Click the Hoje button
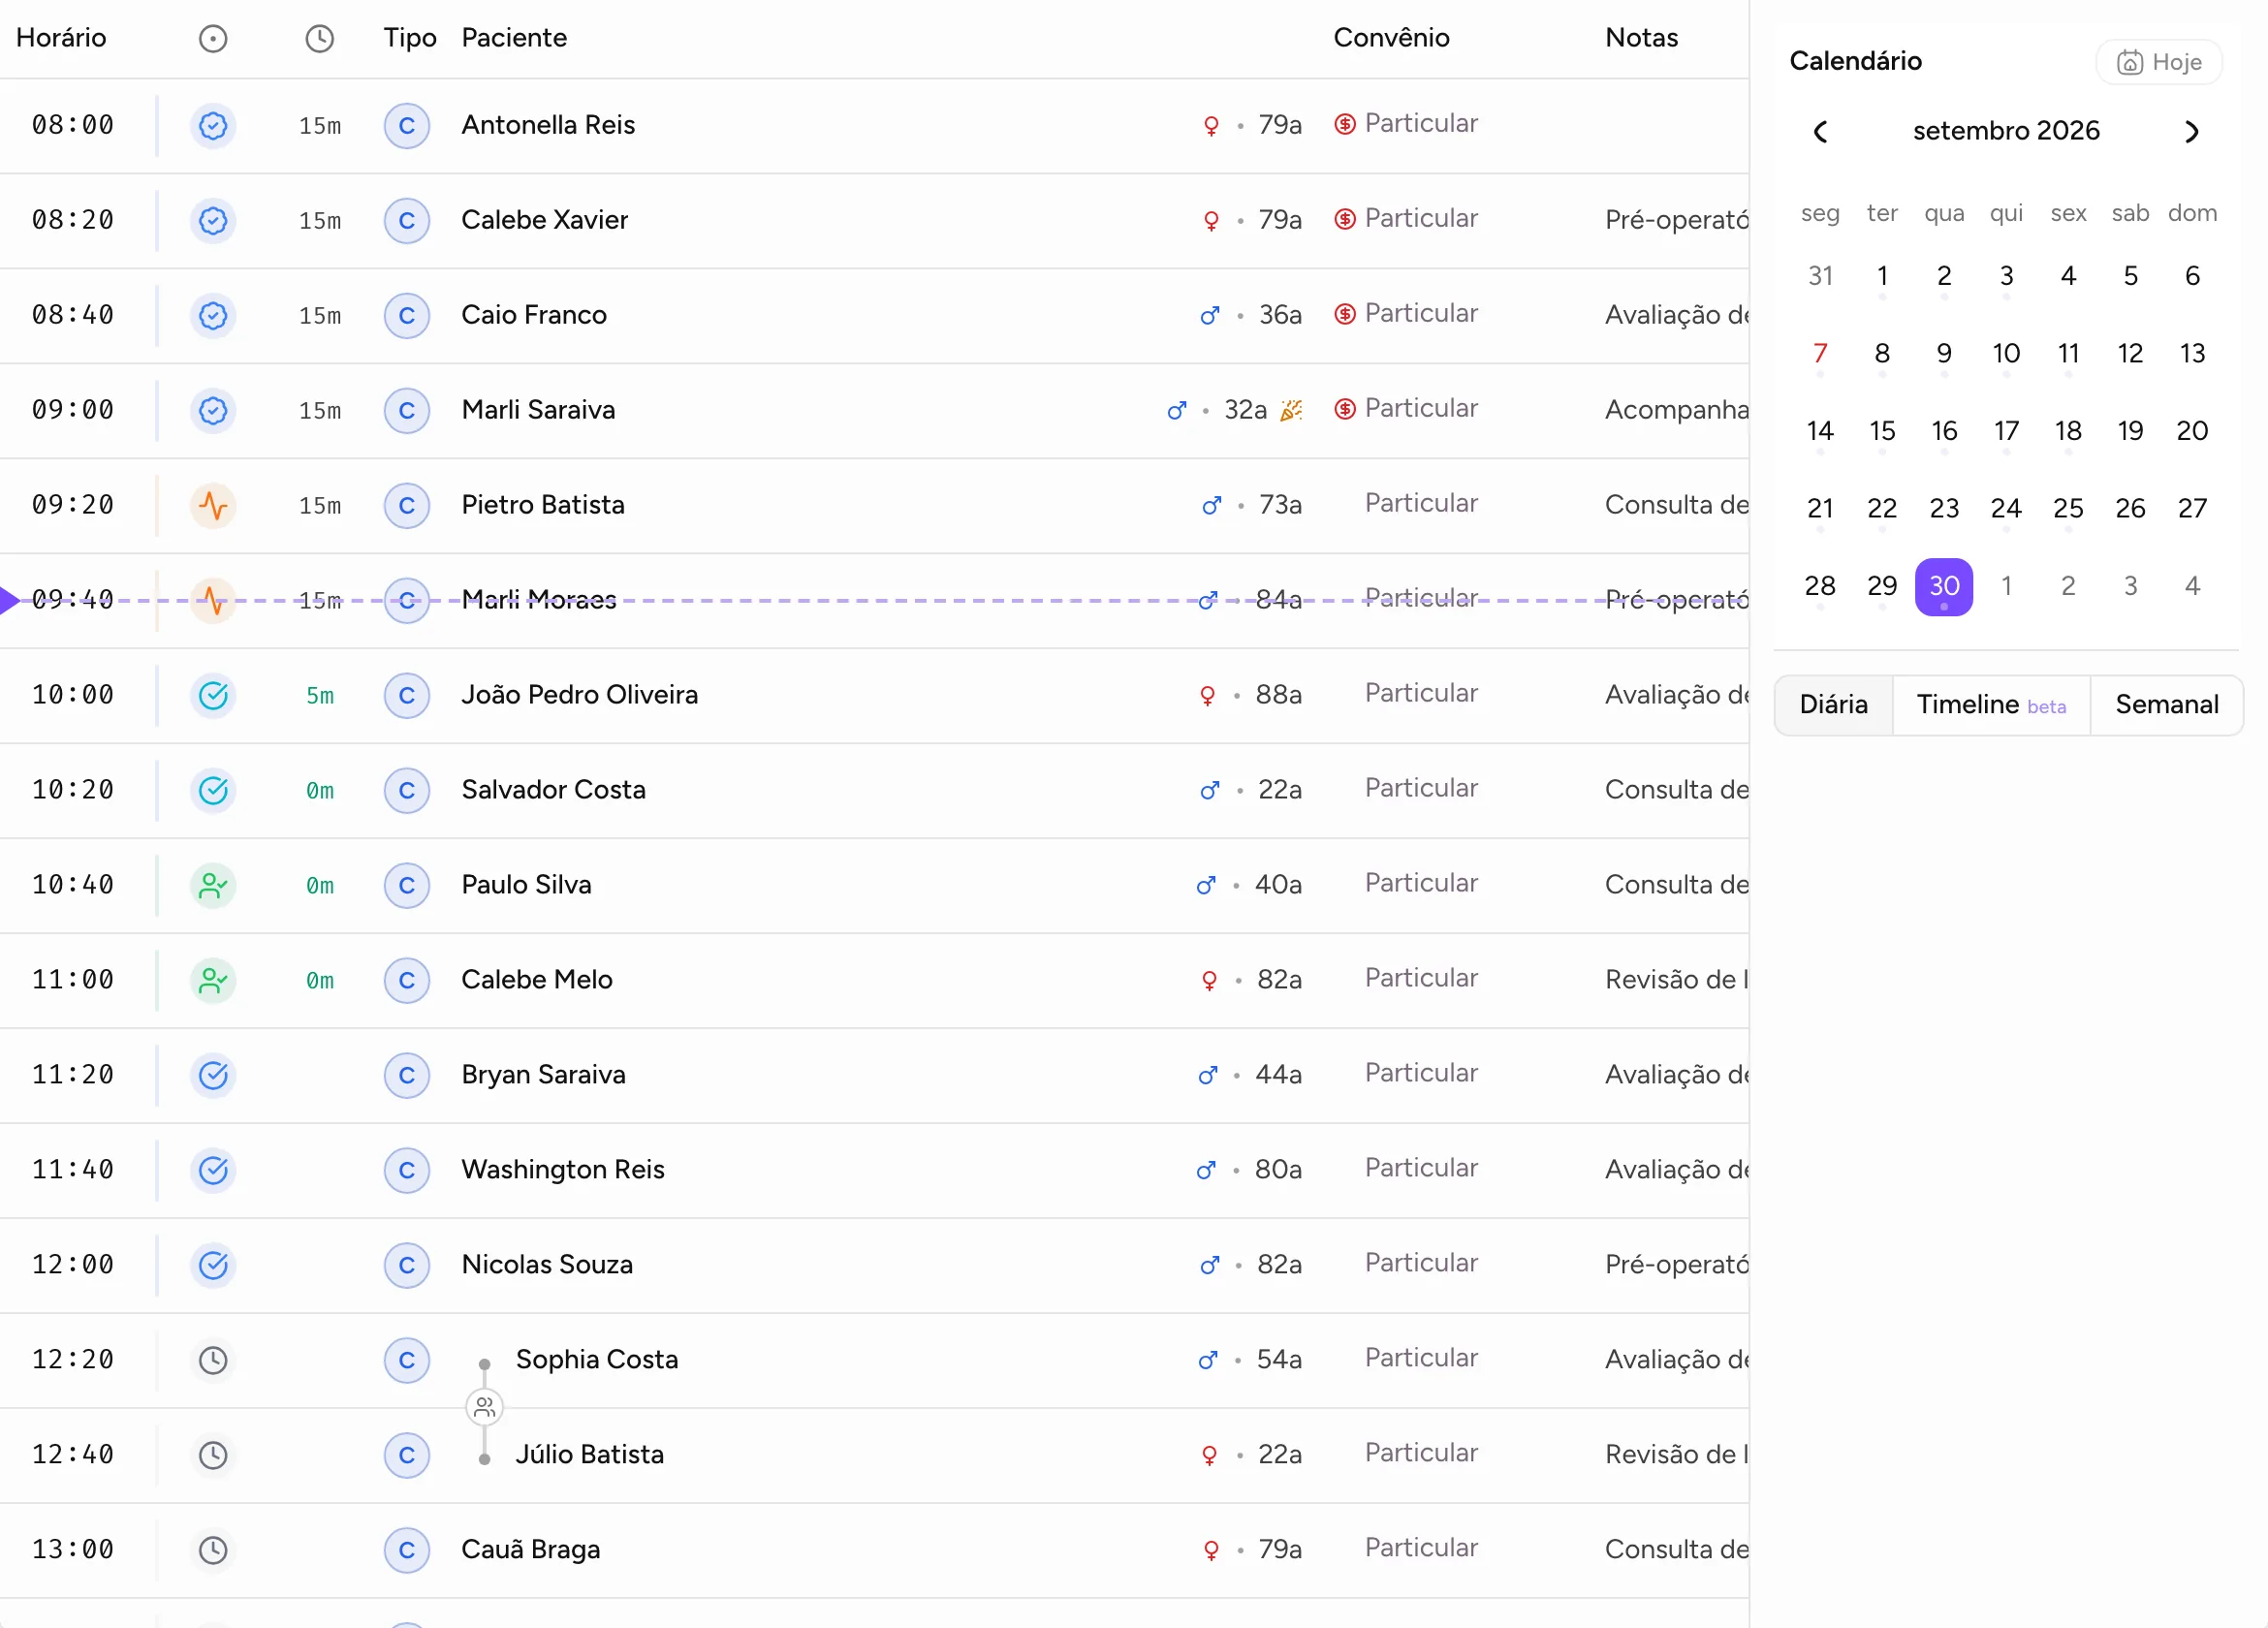This screenshot has height=1628, width=2268. tap(2159, 63)
